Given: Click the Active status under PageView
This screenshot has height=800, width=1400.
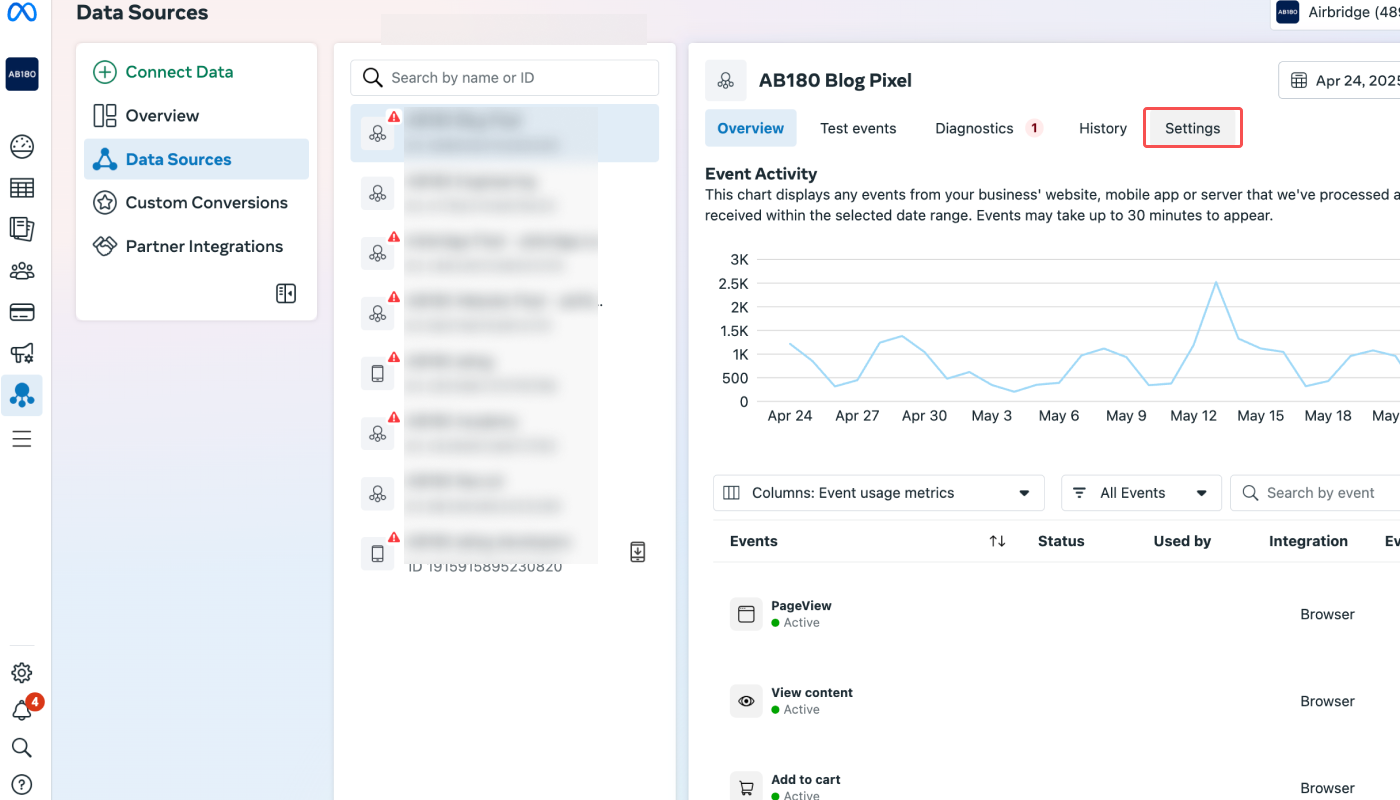Looking at the screenshot, I should click(796, 623).
